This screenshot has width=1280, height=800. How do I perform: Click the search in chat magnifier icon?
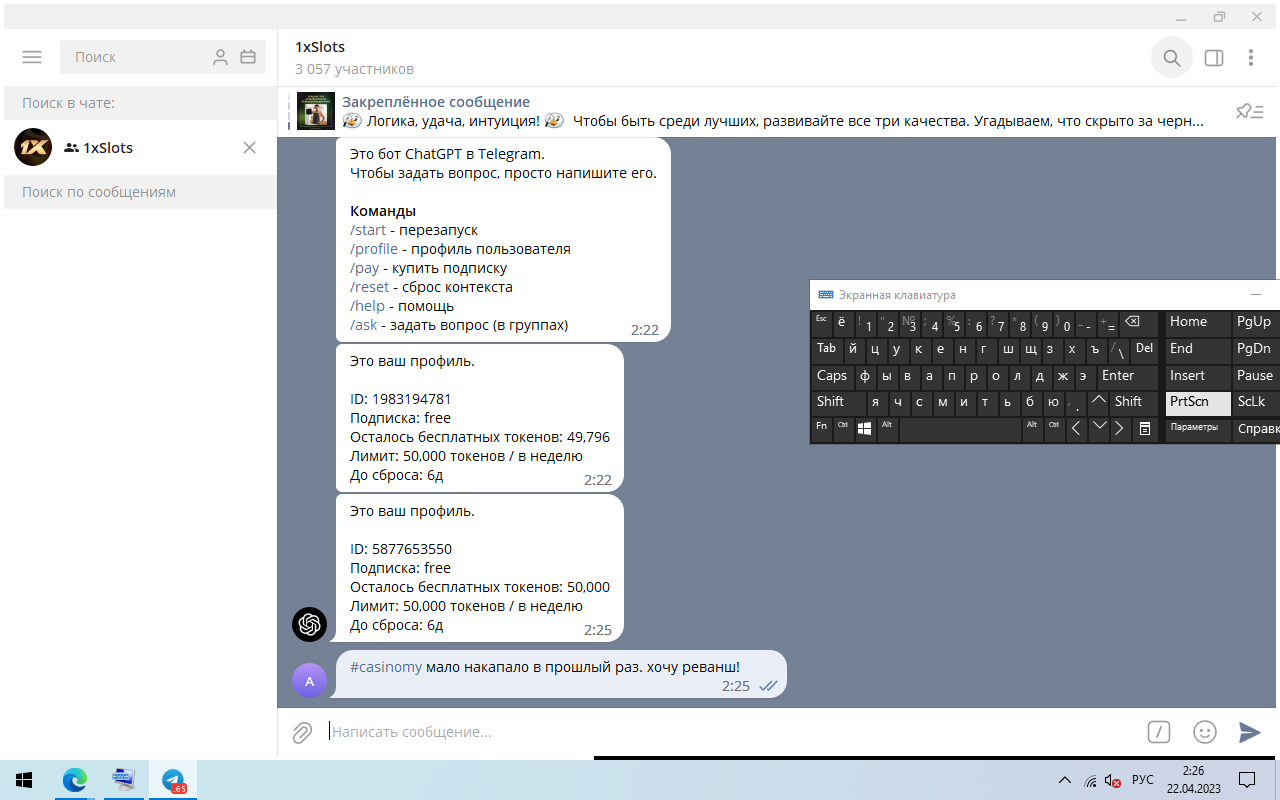point(1172,58)
